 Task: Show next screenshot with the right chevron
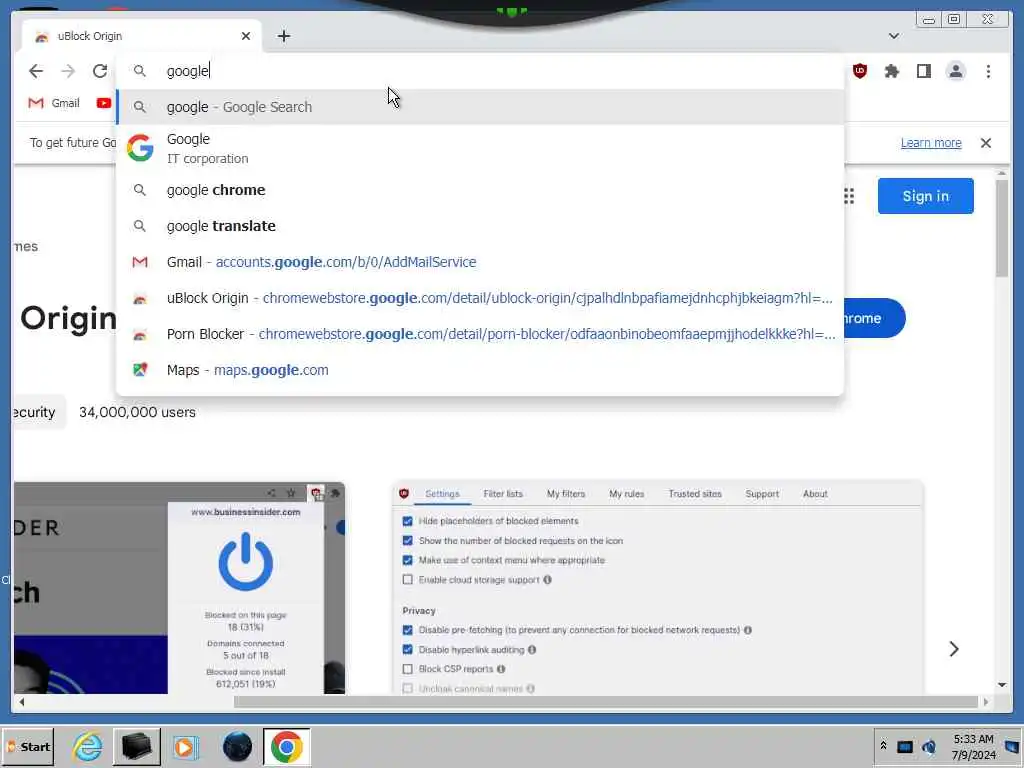click(x=953, y=648)
